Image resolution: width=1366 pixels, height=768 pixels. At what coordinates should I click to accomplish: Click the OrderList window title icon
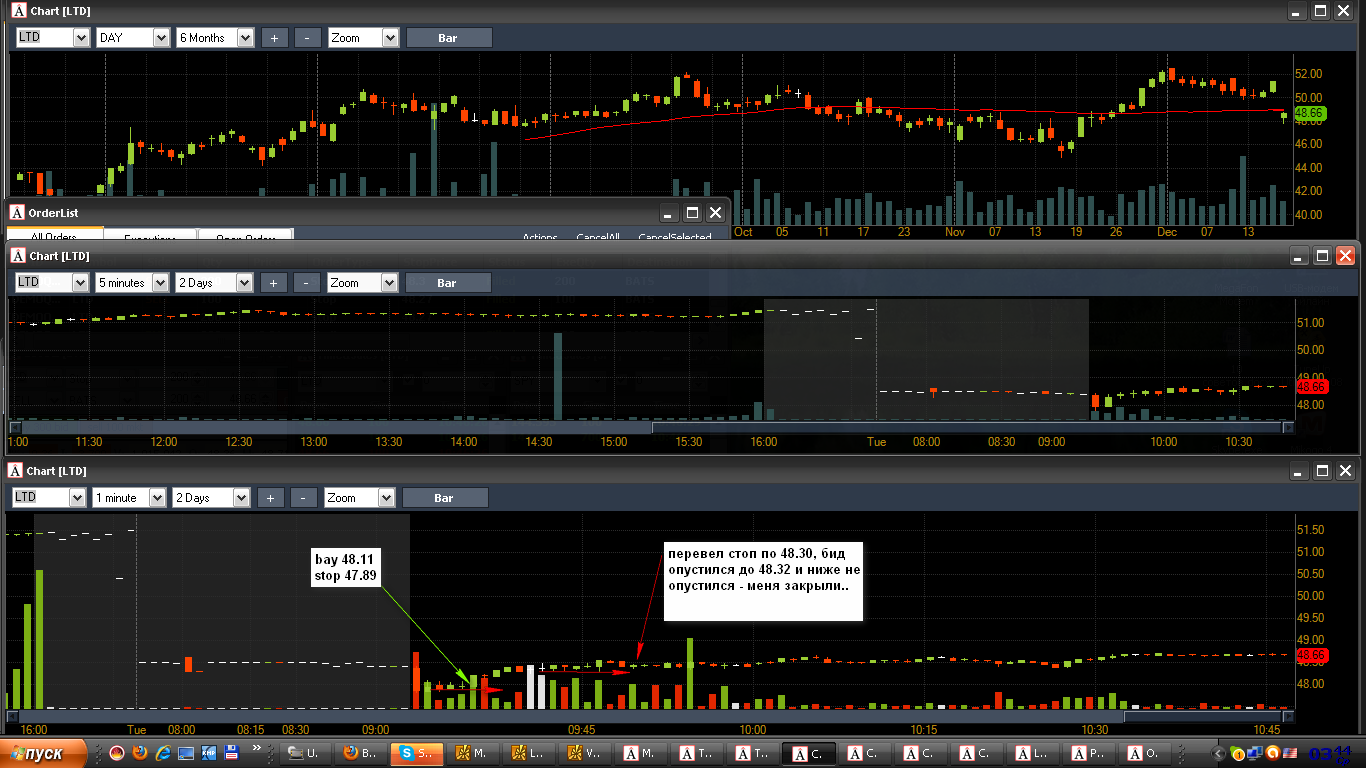click(17, 213)
